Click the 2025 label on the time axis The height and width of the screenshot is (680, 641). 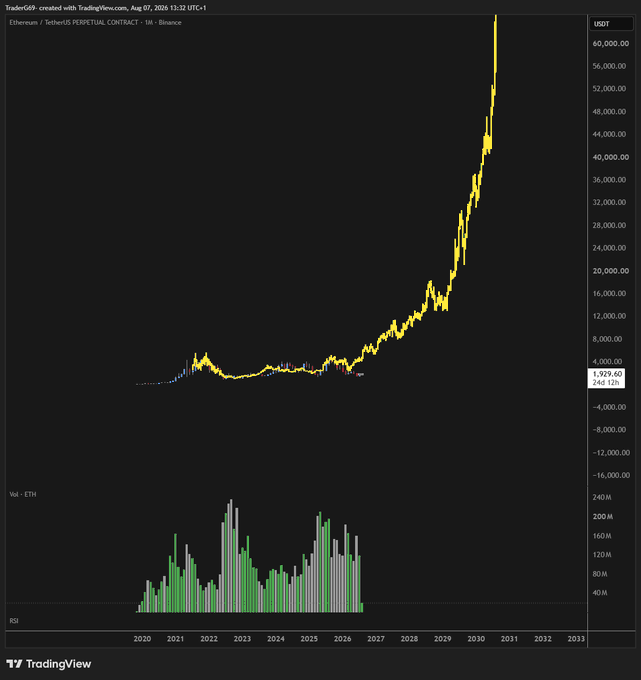click(309, 639)
